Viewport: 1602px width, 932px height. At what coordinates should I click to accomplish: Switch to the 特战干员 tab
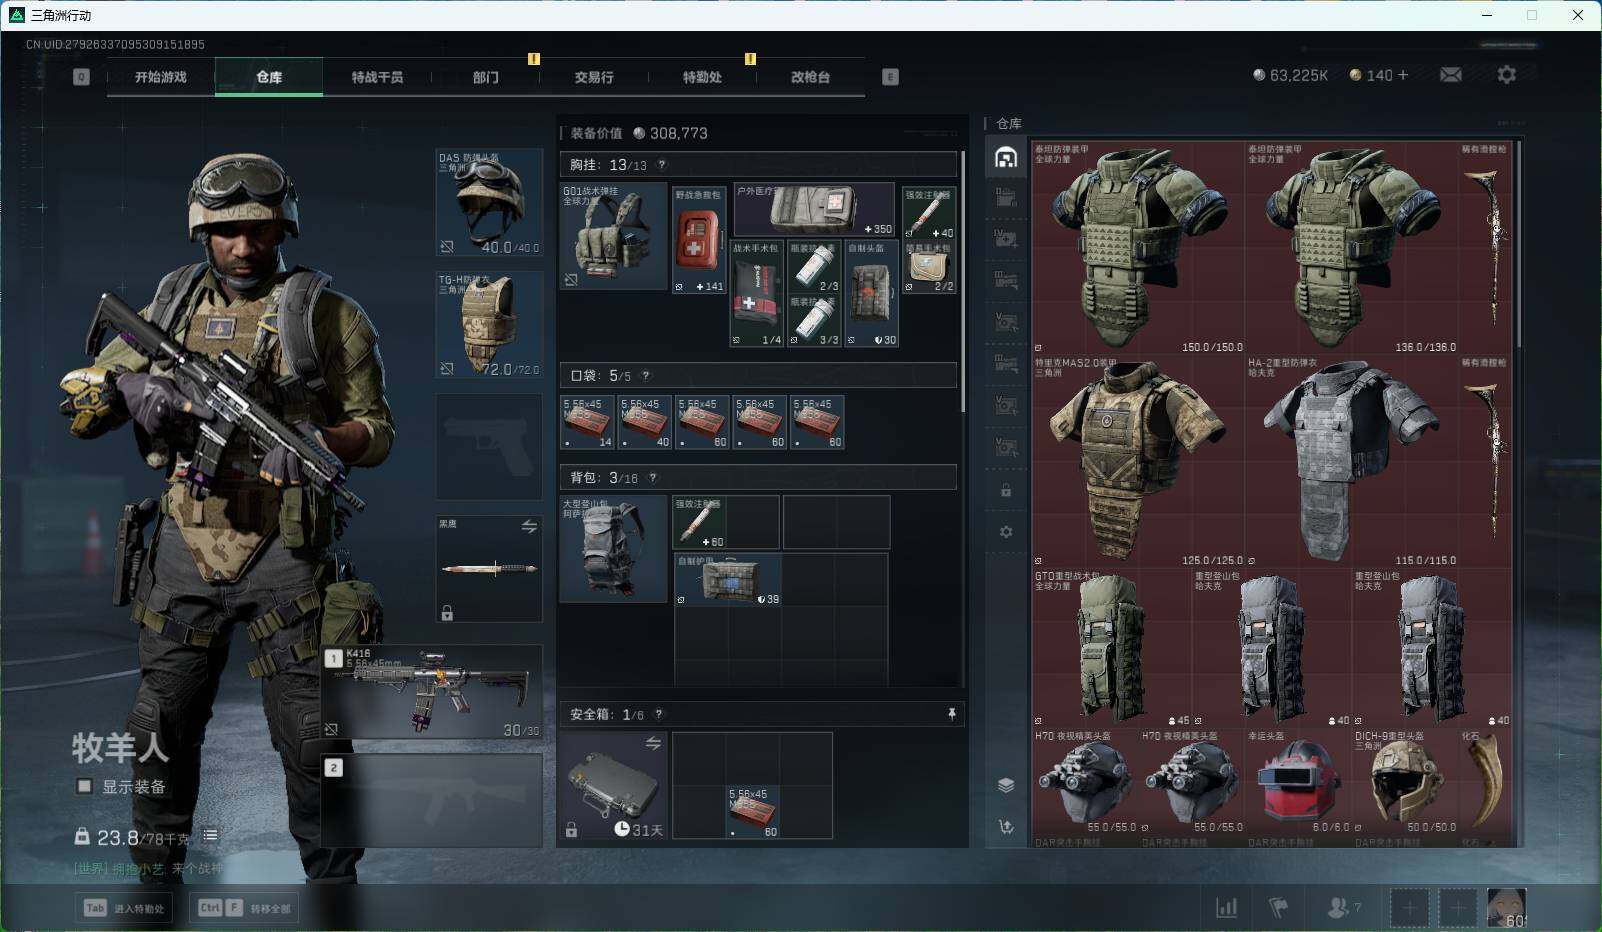(377, 77)
